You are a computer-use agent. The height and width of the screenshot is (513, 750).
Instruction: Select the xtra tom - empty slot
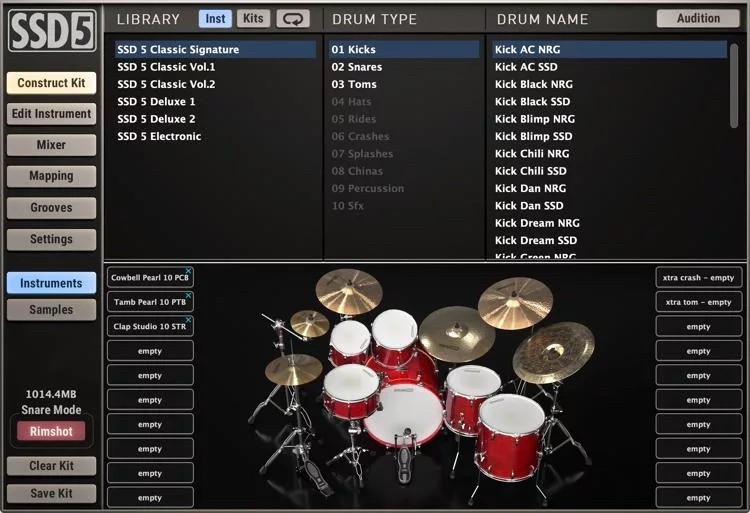click(698, 302)
